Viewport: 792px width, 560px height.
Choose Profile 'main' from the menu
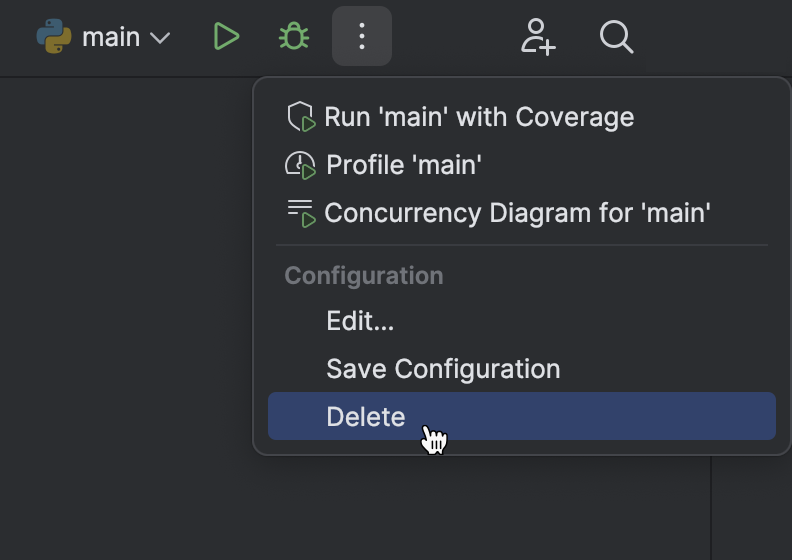point(404,165)
